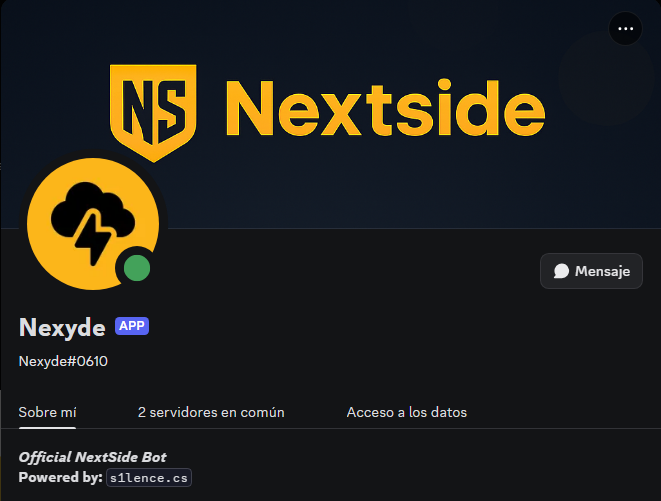Click the NS shield logo in banner
The width and height of the screenshot is (661, 501).
click(x=153, y=113)
